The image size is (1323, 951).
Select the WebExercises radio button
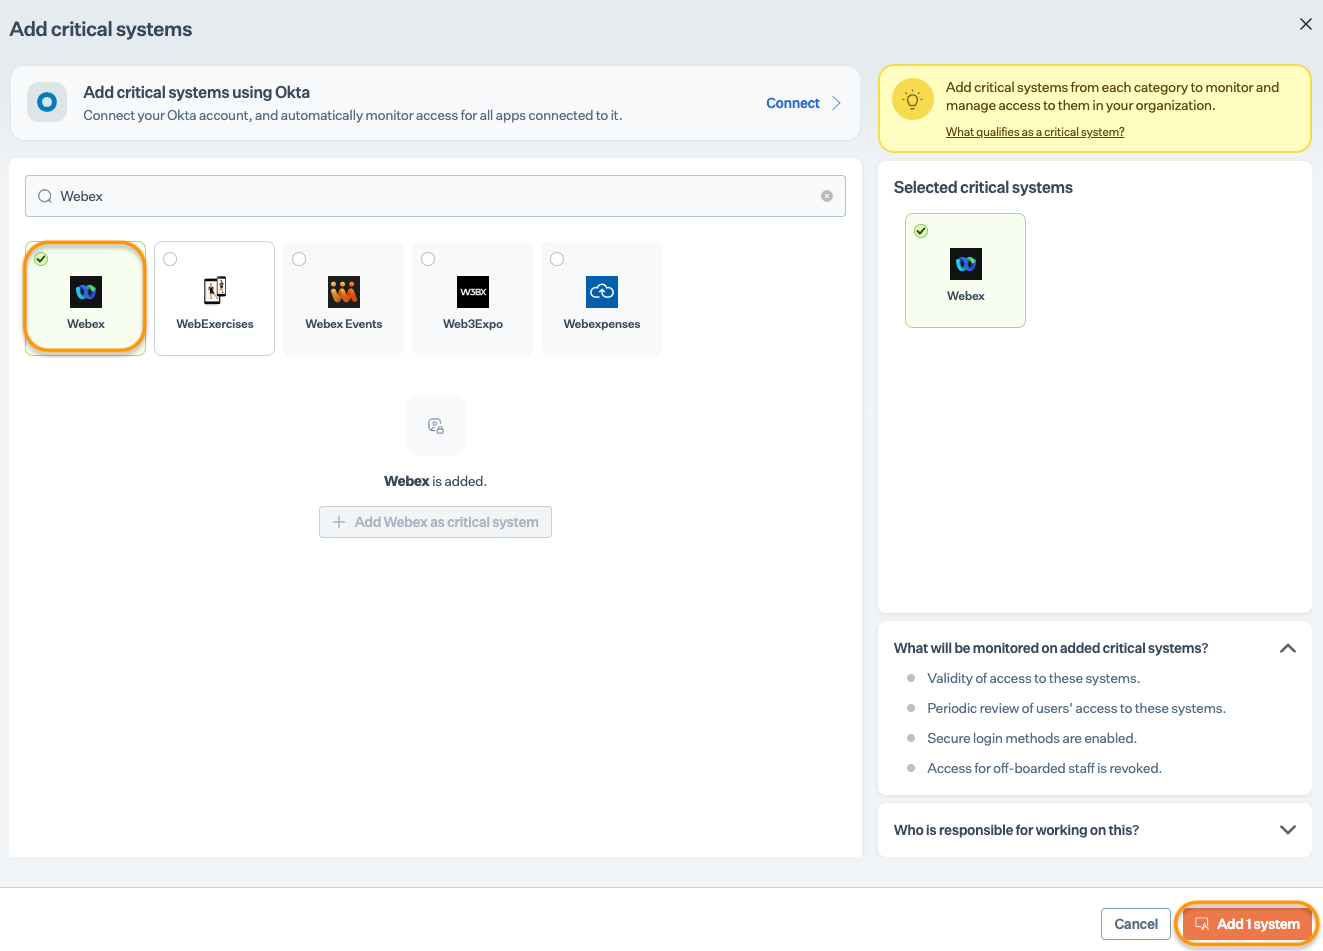[x=170, y=259]
